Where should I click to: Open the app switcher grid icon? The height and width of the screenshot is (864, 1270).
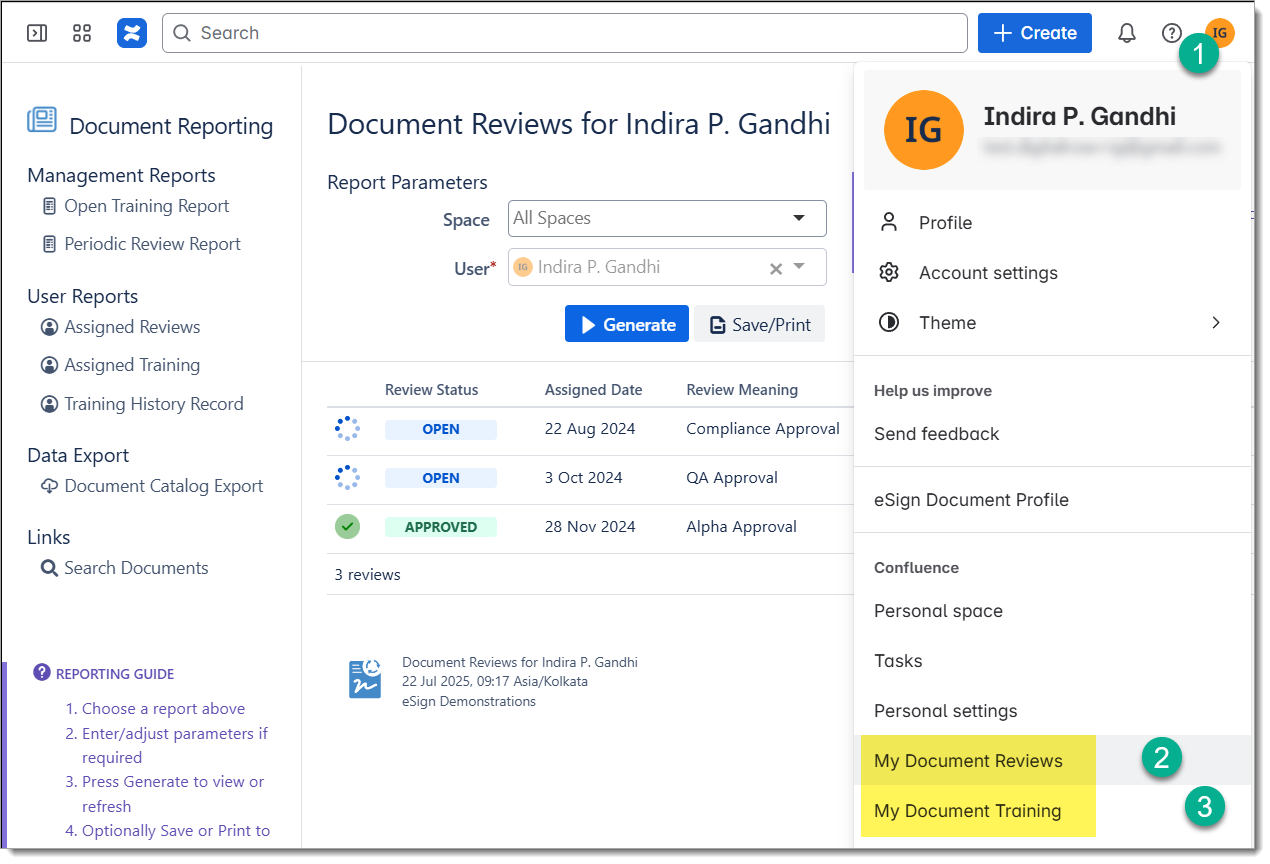click(x=82, y=33)
